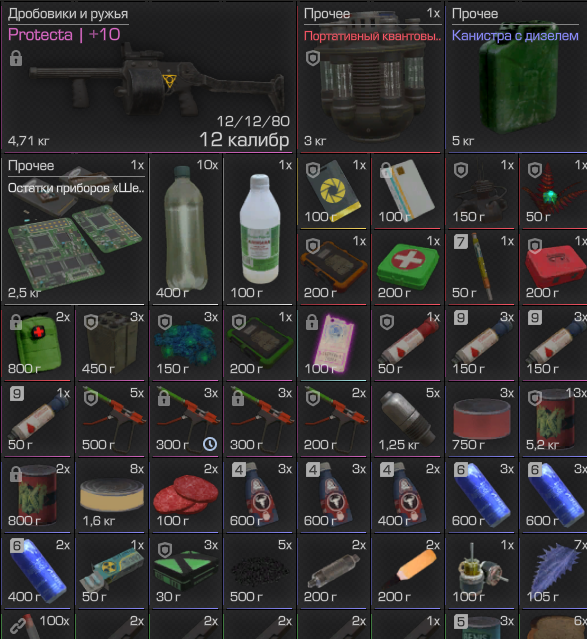The image size is (587, 639).
Task: Select the white bottle 100 g item
Action: tap(259, 229)
